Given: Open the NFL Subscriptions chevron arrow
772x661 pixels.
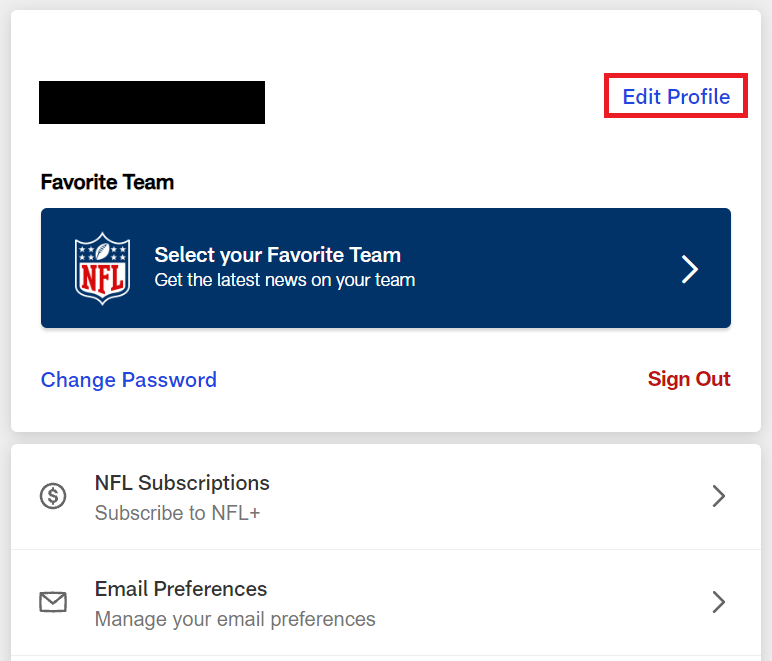Looking at the screenshot, I should coord(718,496).
